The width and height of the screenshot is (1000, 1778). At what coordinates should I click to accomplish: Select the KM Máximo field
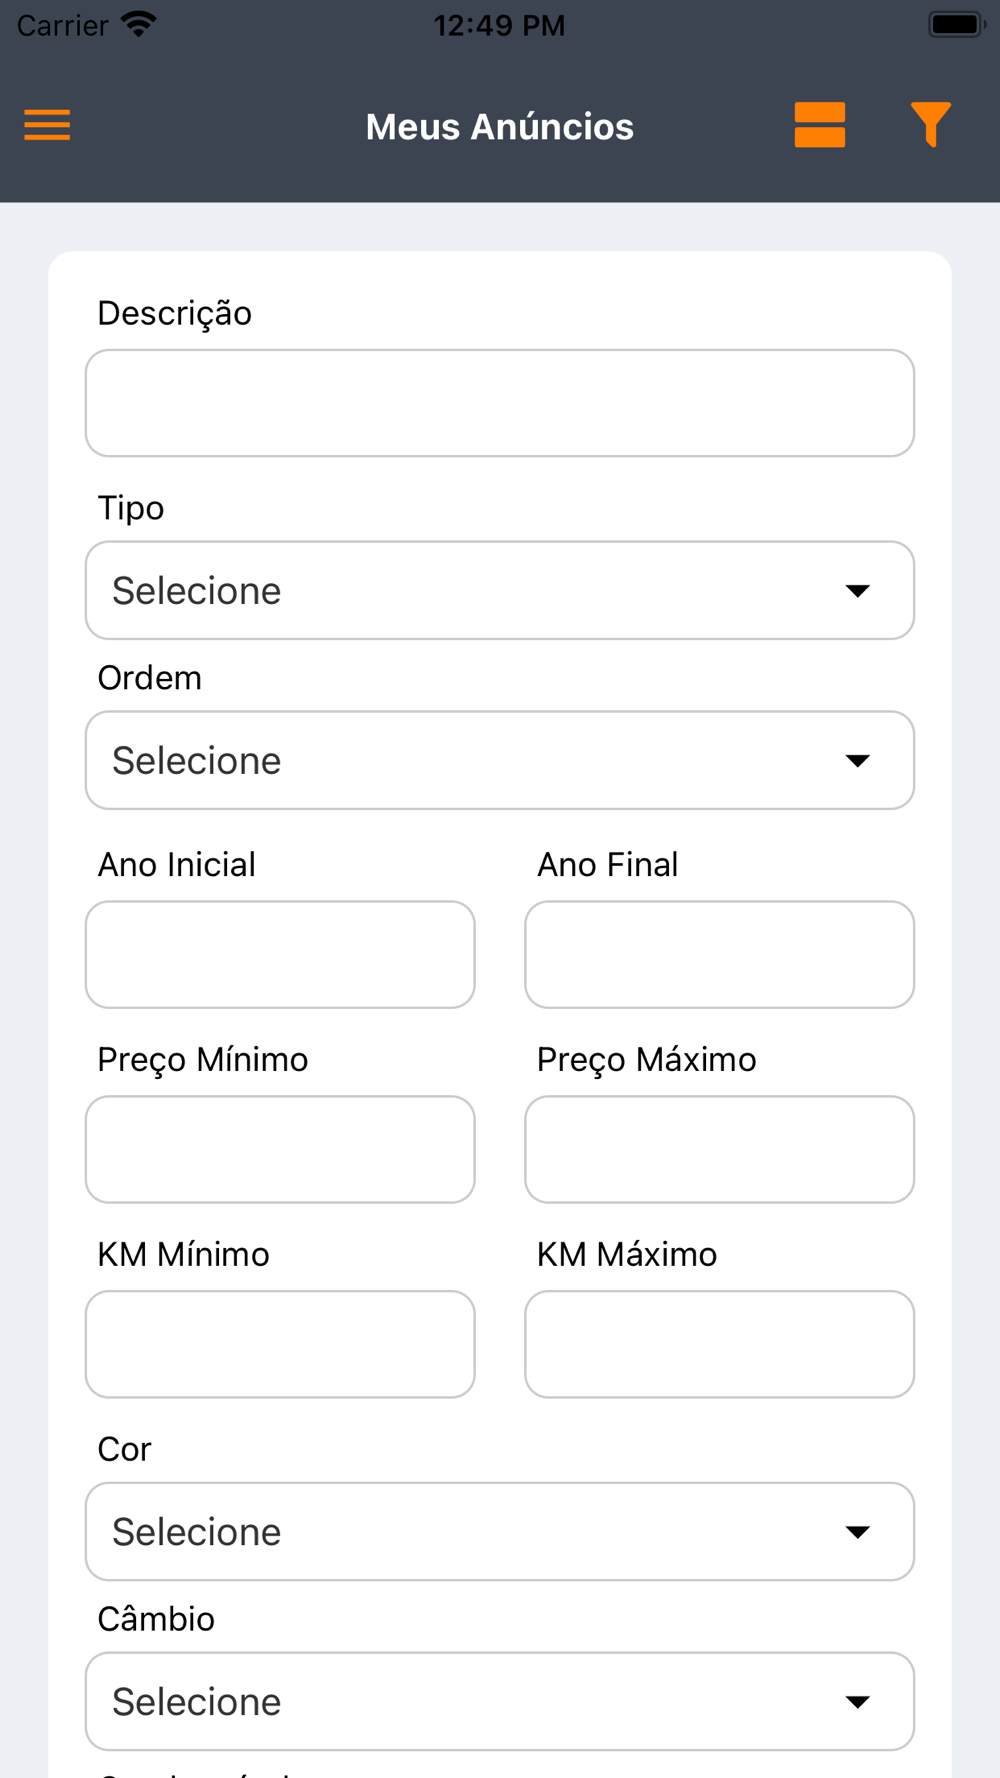pos(719,1344)
